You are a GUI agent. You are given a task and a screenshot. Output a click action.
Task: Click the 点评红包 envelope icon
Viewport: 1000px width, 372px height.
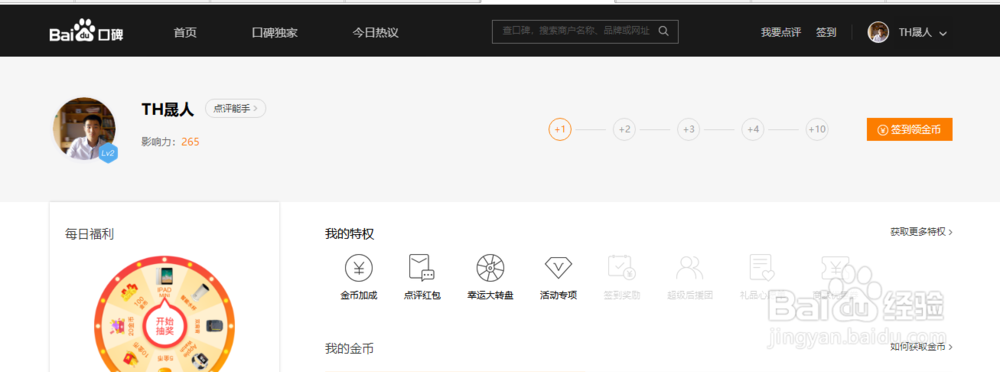click(x=422, y=267)
